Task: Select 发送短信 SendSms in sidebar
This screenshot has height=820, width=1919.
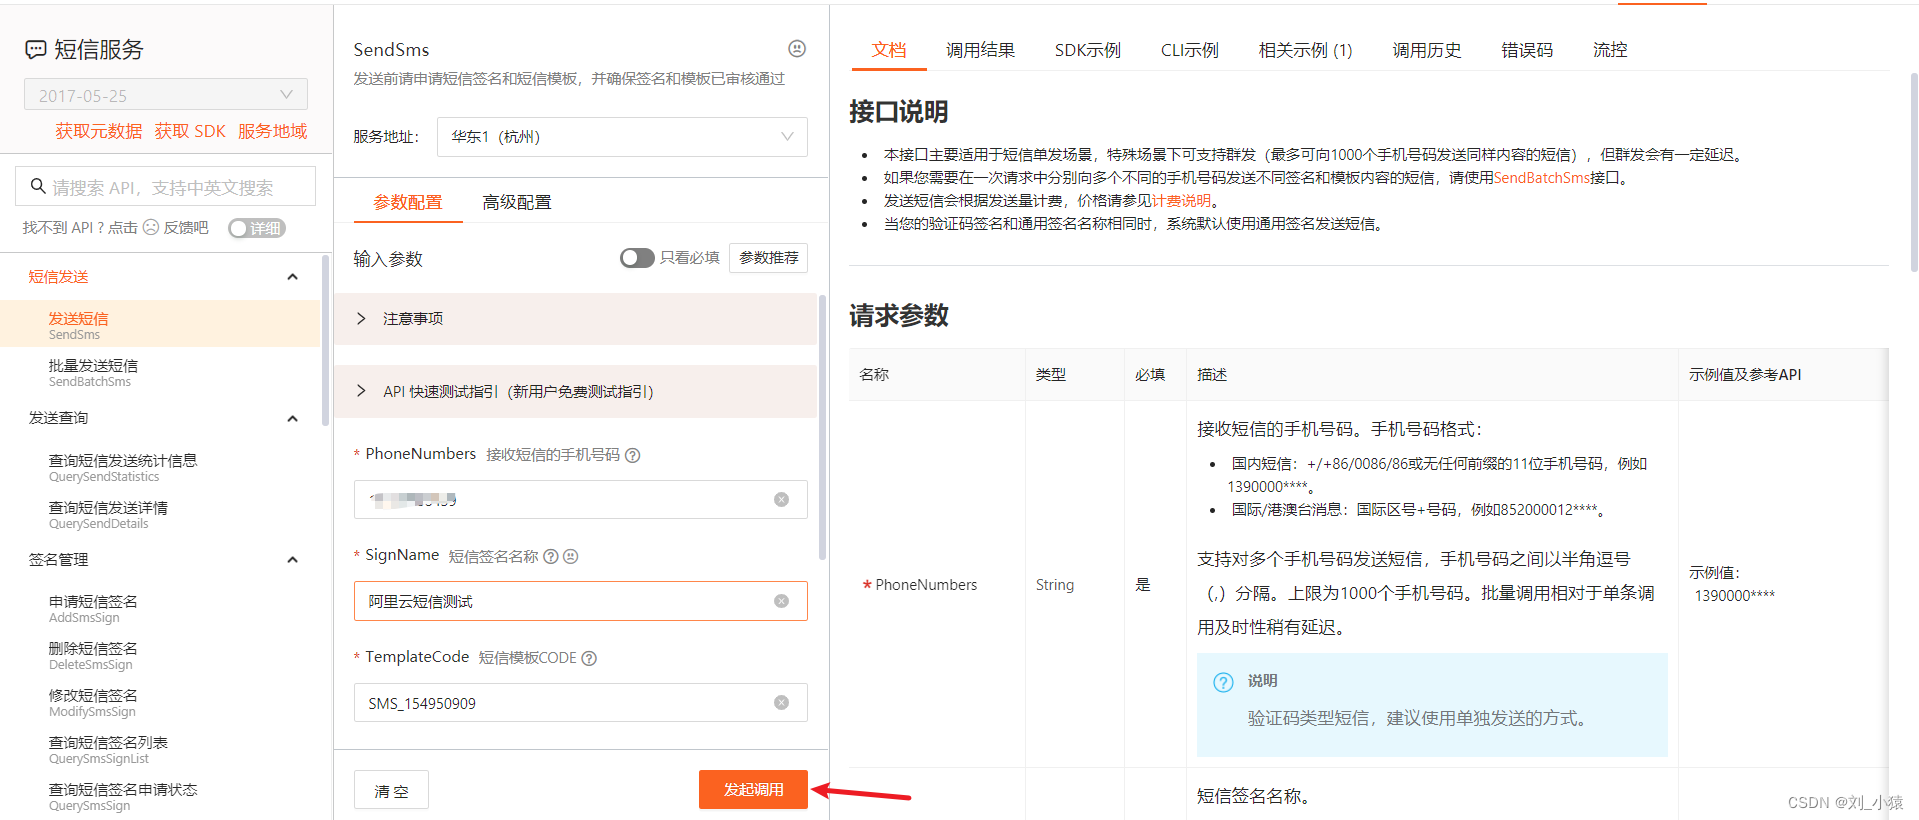Action: [160, 325]
